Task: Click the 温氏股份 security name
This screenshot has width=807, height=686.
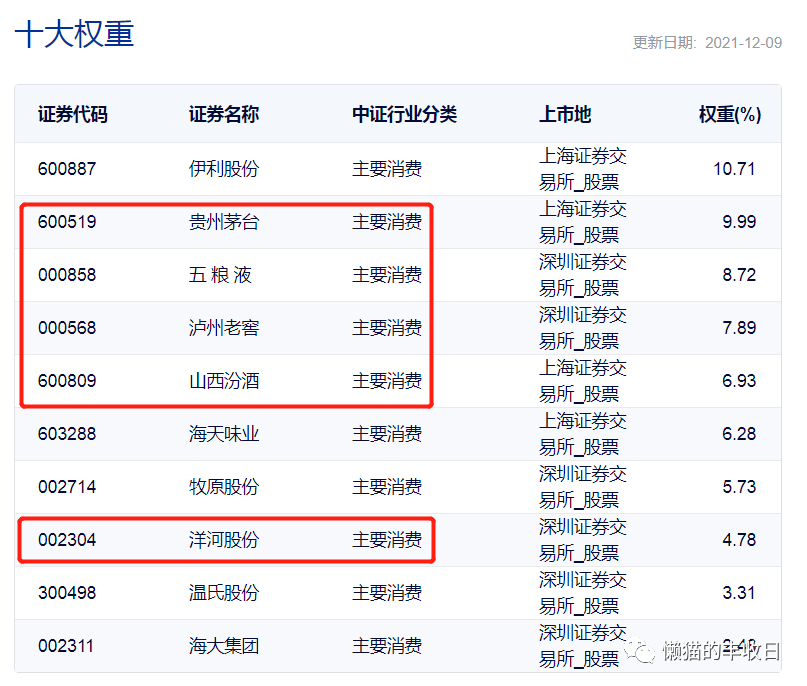Action: click(224, 593)
